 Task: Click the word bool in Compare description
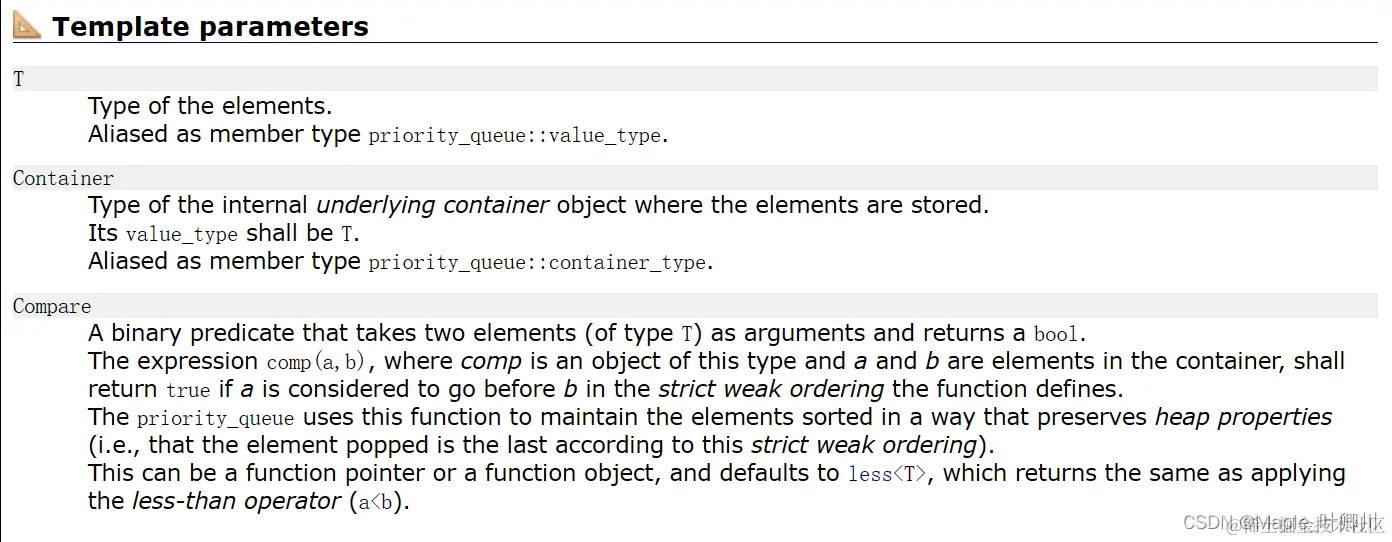pyautogui.click(x=1056, y=335)
